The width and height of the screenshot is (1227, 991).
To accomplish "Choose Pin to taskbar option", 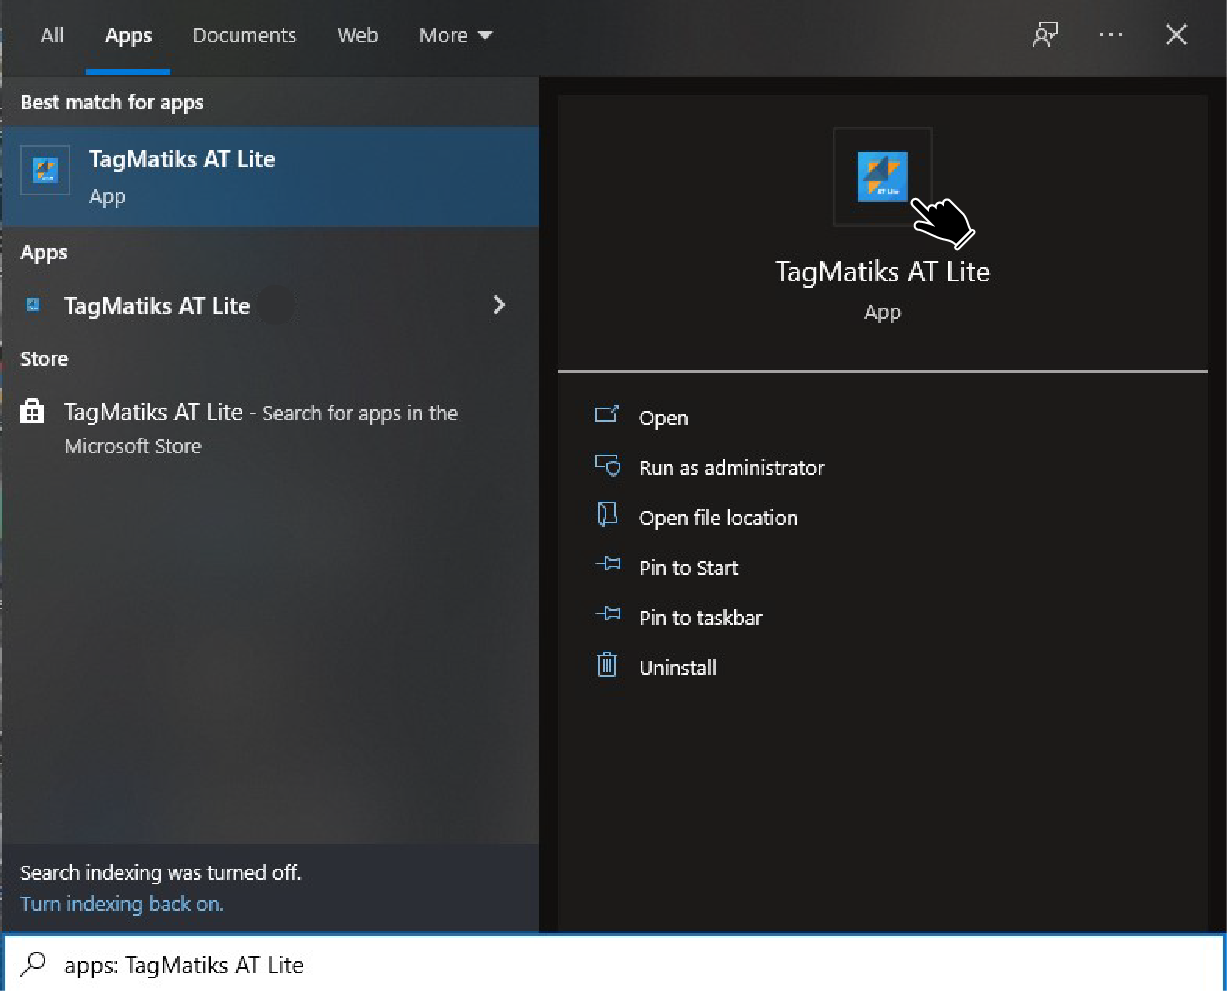I will pyautogui.click(x=700, y=618).
